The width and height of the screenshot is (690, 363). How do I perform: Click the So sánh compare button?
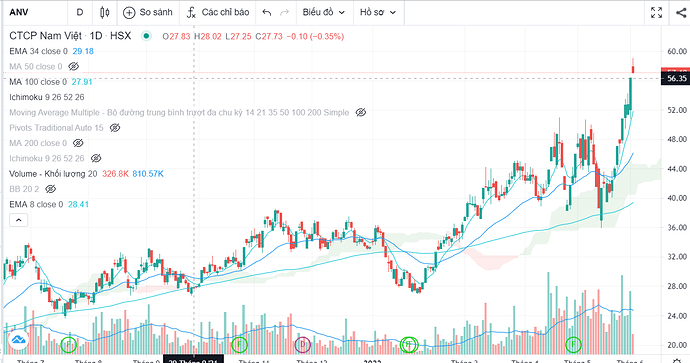coord(148,12)
